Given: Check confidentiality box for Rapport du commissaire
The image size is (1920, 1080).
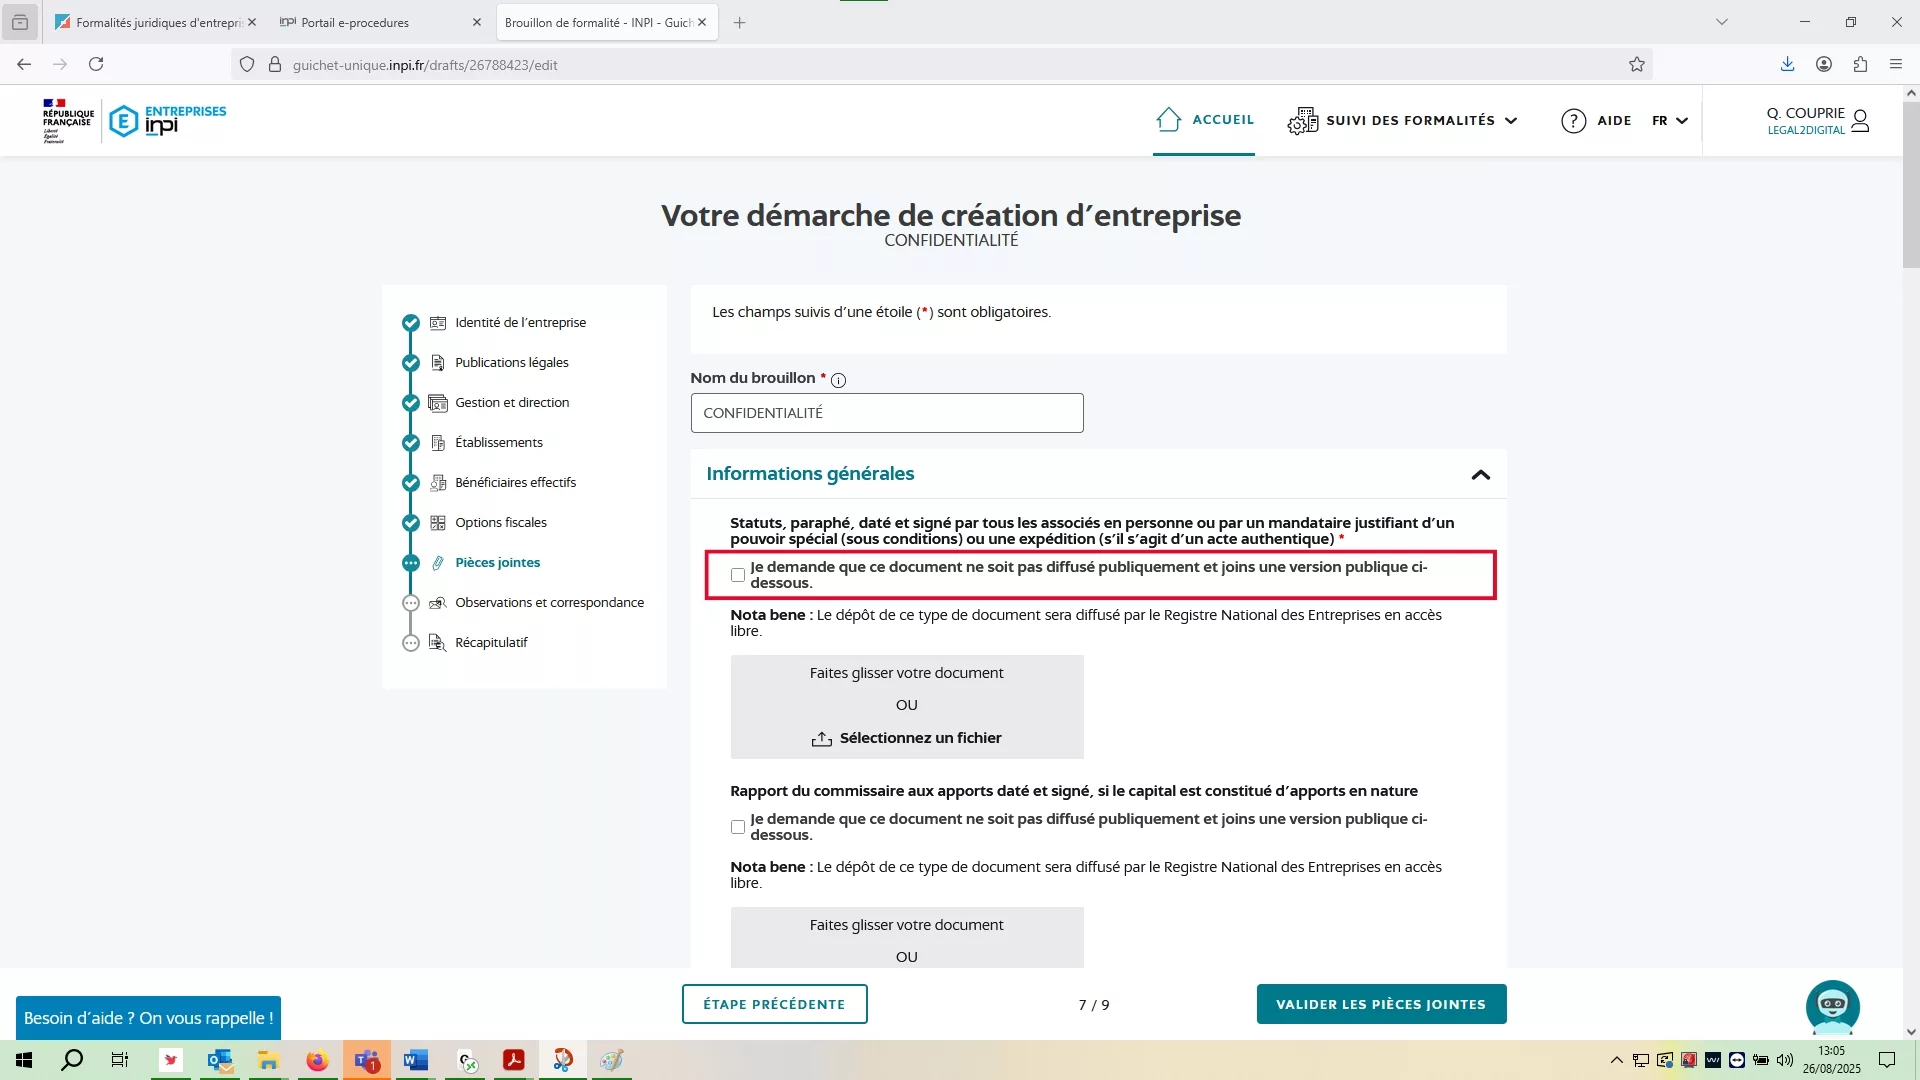Looking at the screenshot, I should coord(738,827).
